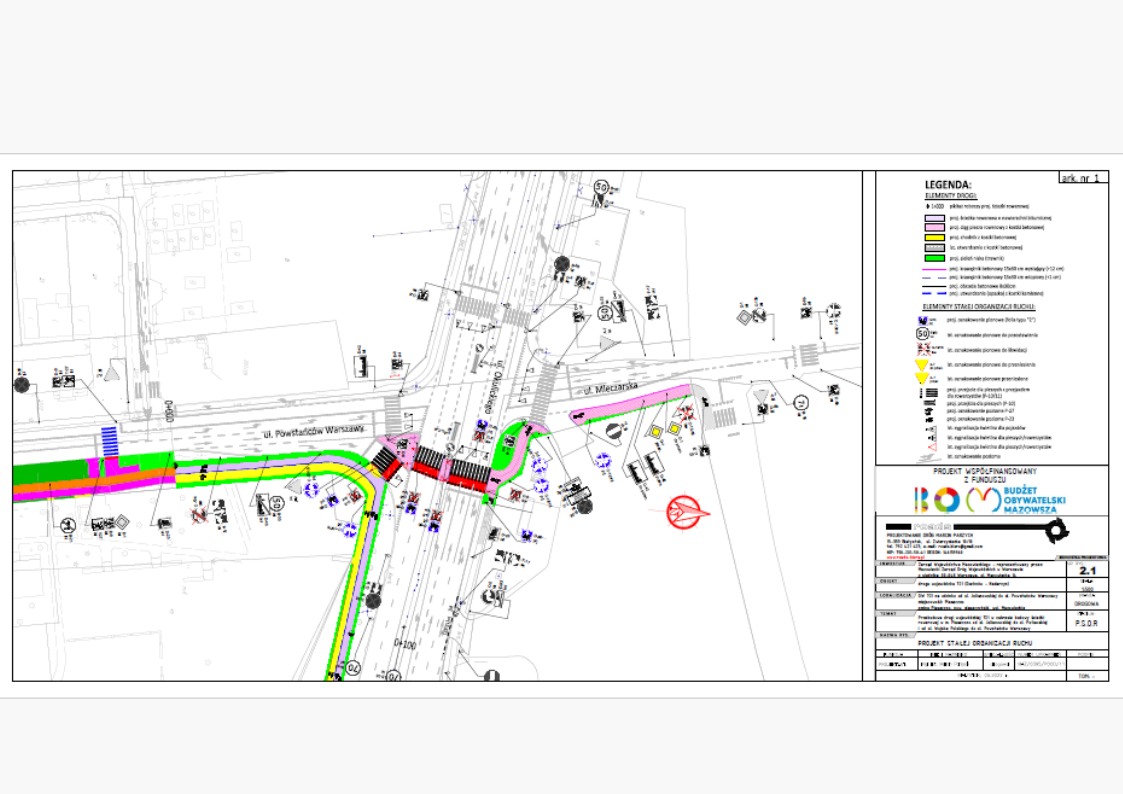Click the yellow triangle for 'do przeniesienia' legend row
Image resolution: width=1123 pixels, height=794 pixels.
(922, 364)
